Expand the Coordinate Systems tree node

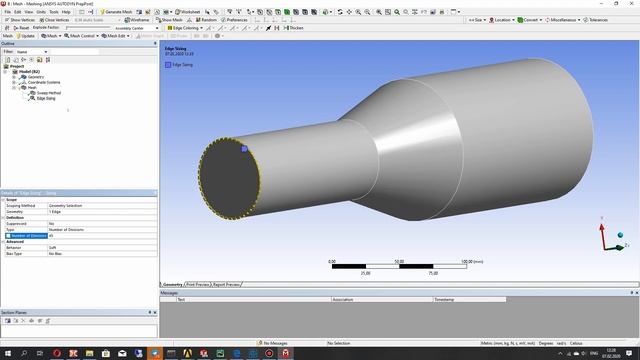14,82
